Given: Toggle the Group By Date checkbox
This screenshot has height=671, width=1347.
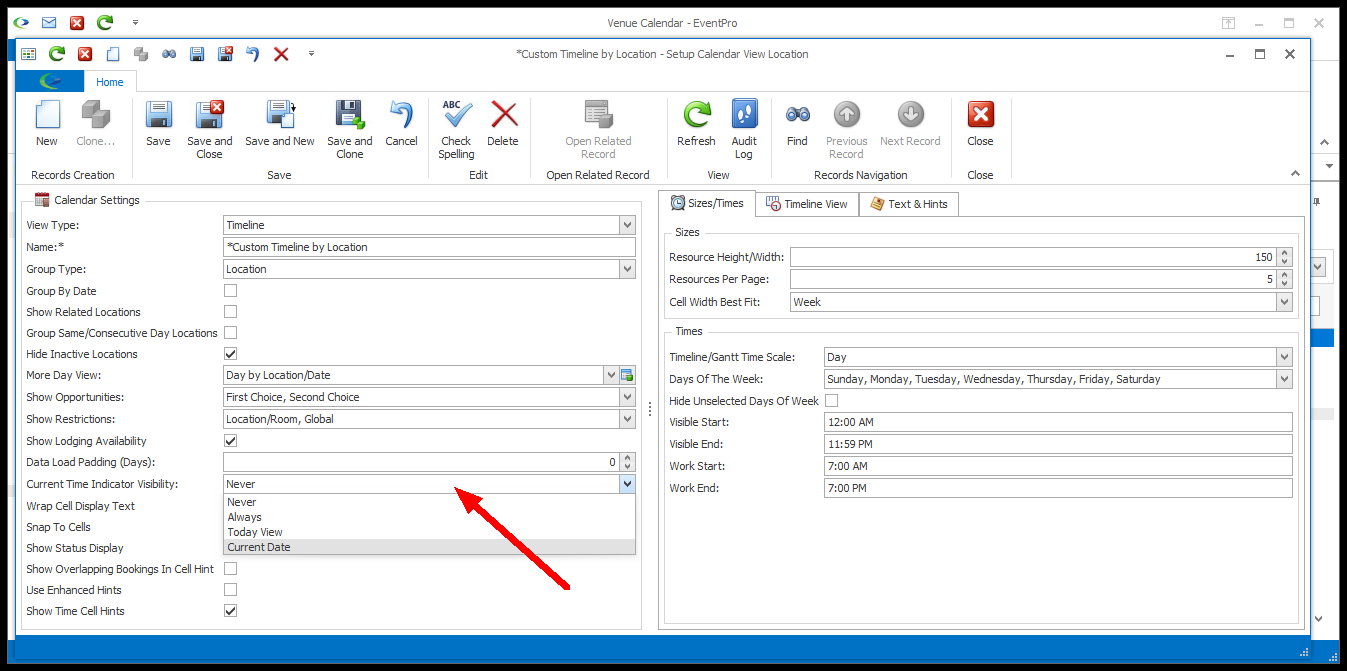Looking at the screenshot, I should pyautogui.click(x=231, y=291).
